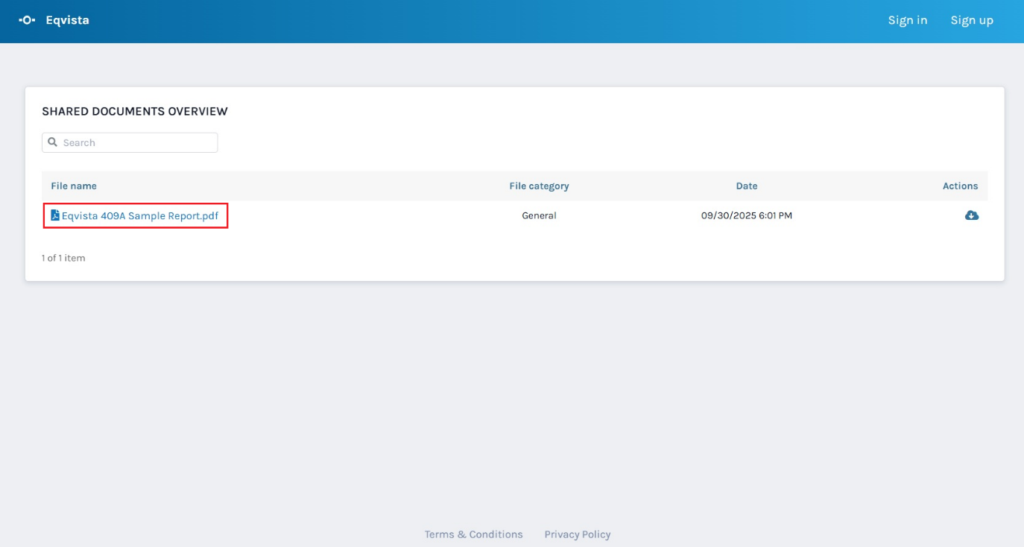Click the PDF file type icon
Image resolution: width=1024 pixels, height=547 pixels.
click(x=55, y=215)
